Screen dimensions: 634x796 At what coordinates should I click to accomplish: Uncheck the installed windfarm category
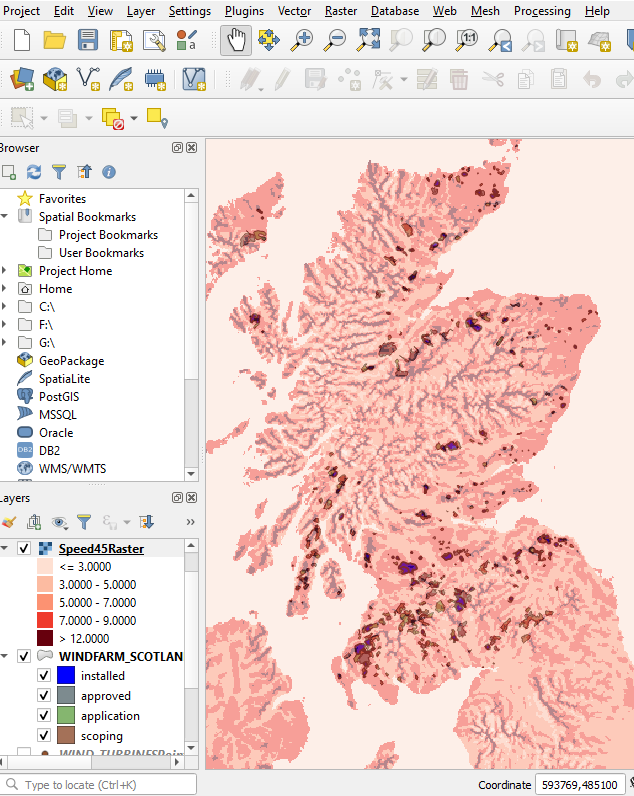(44, 675)
